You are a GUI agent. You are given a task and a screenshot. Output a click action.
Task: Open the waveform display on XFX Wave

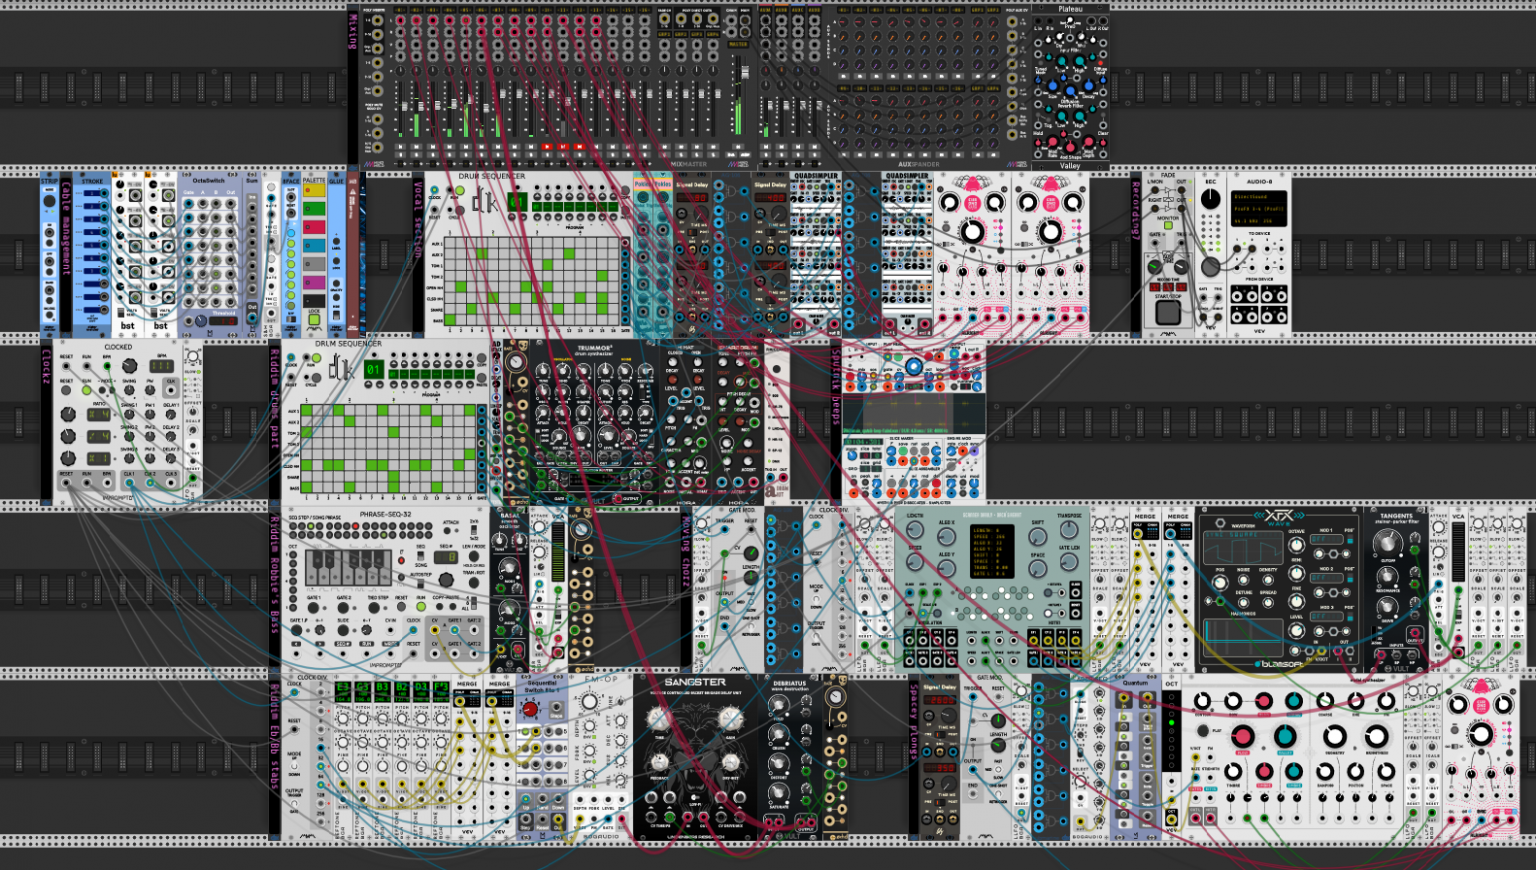pyautogui.click(x=1243, y=549)
